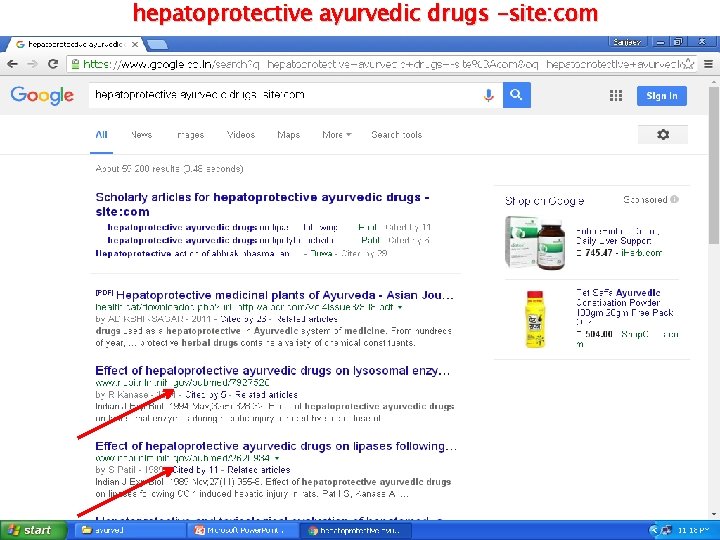Screen dimensions: 720x540
Task: Open Search tools options
Action: coord(396,135)
